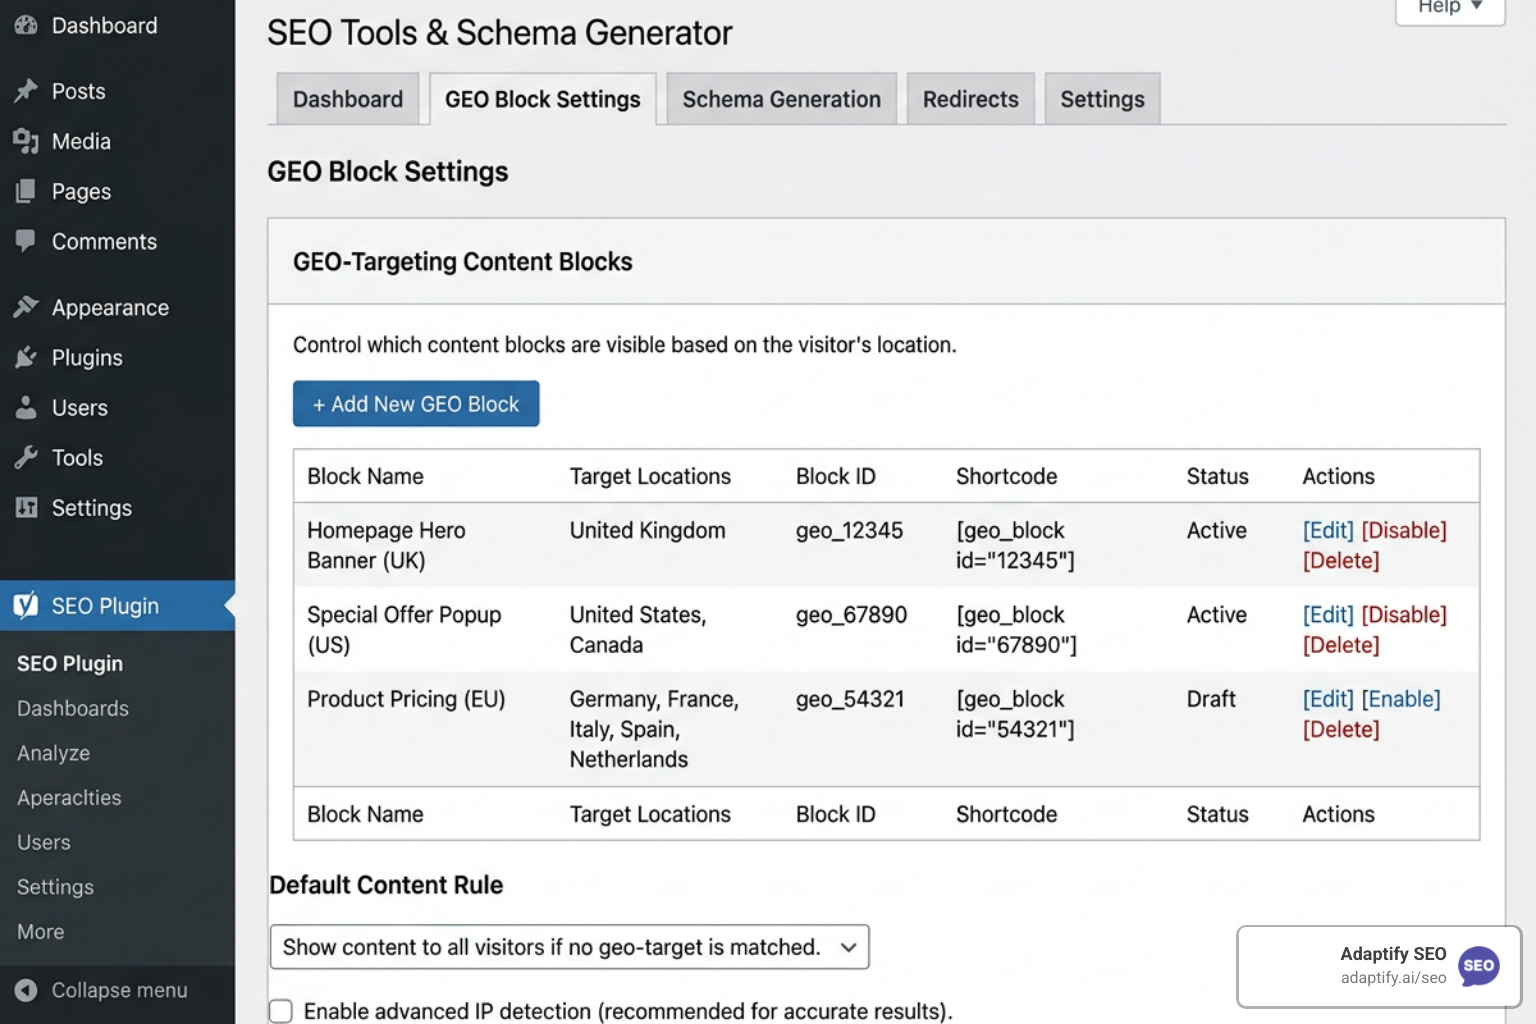
Task: Click Block ID geo_54321 cell
Action: coord(850,698)
